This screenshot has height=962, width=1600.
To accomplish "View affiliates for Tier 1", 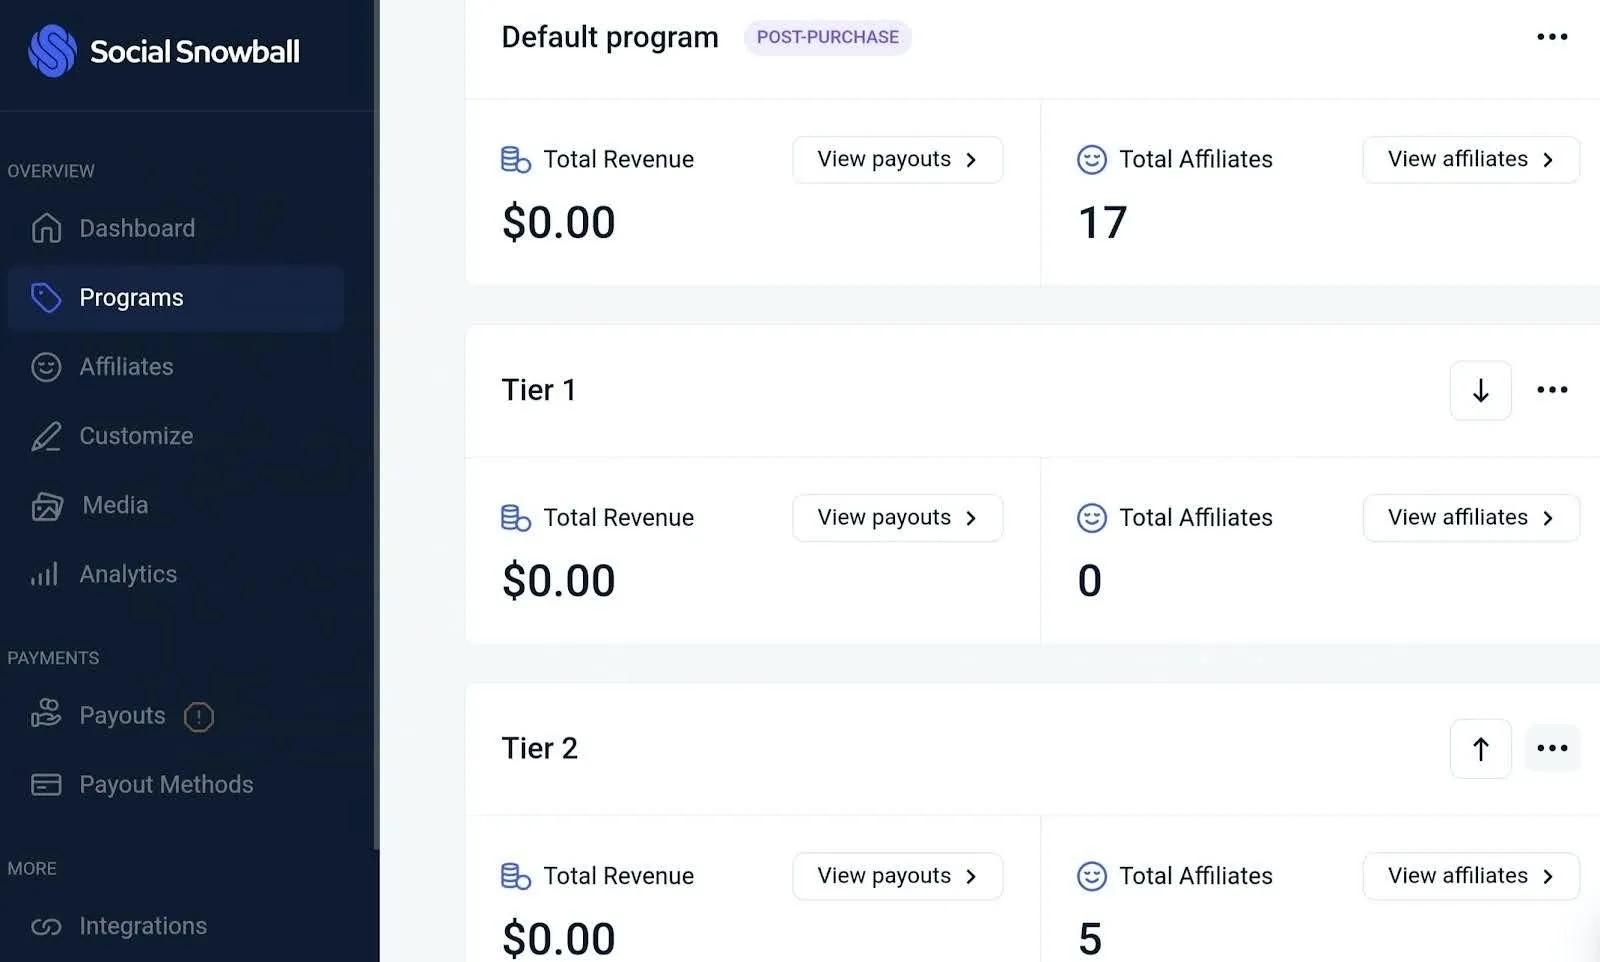I will coord(1470,517).
